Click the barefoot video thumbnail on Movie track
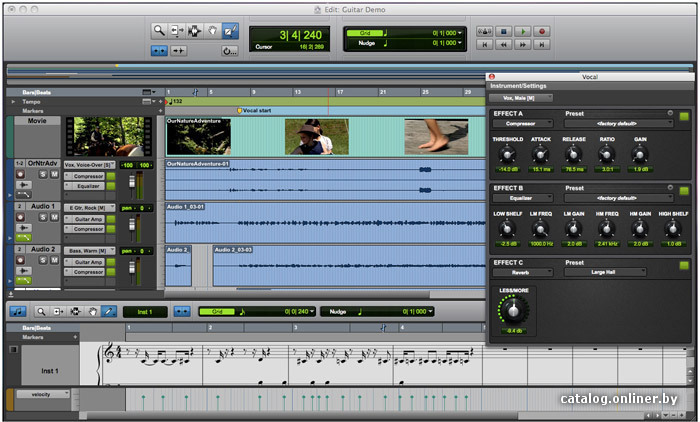700x422 pixels. coord(436,137)
